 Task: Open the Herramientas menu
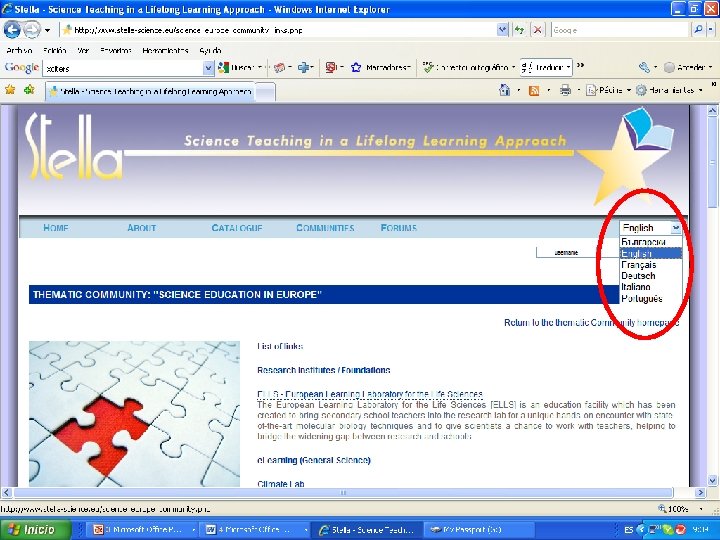[165, 51]
